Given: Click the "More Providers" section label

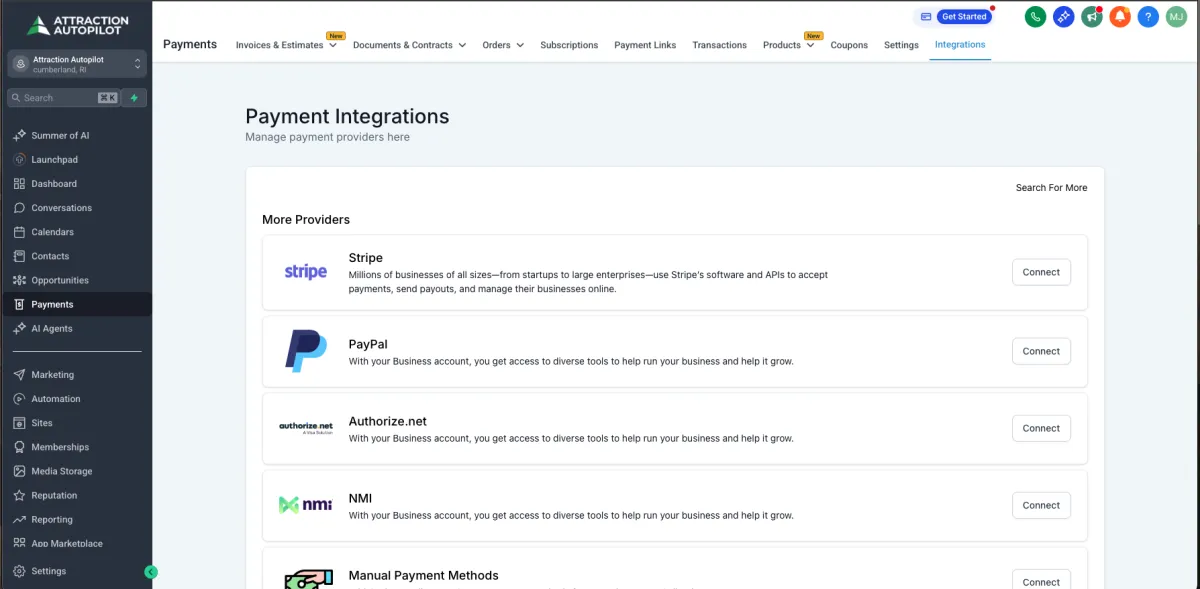Looking at the screenshot, I should click(x=306, y=220).
